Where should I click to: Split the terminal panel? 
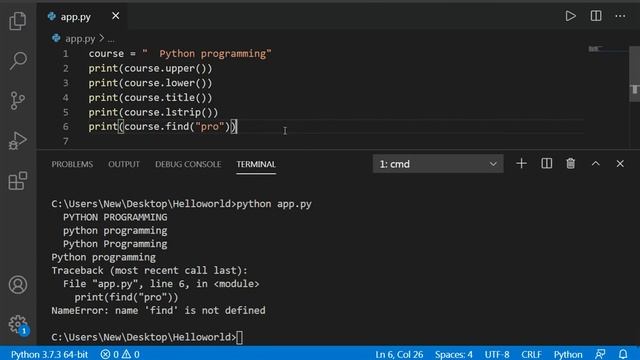[546, 164]
